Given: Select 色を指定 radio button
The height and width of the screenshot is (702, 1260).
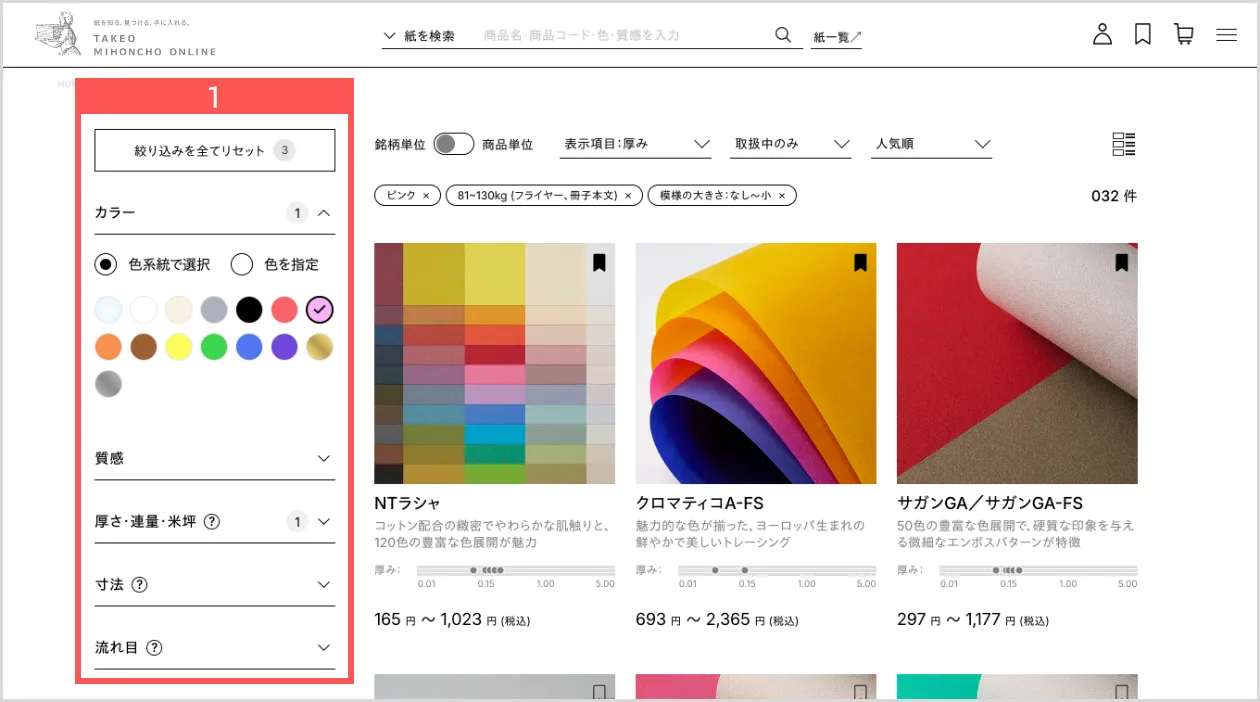Looking at the screenshot, I should click(x=242, y=265).
